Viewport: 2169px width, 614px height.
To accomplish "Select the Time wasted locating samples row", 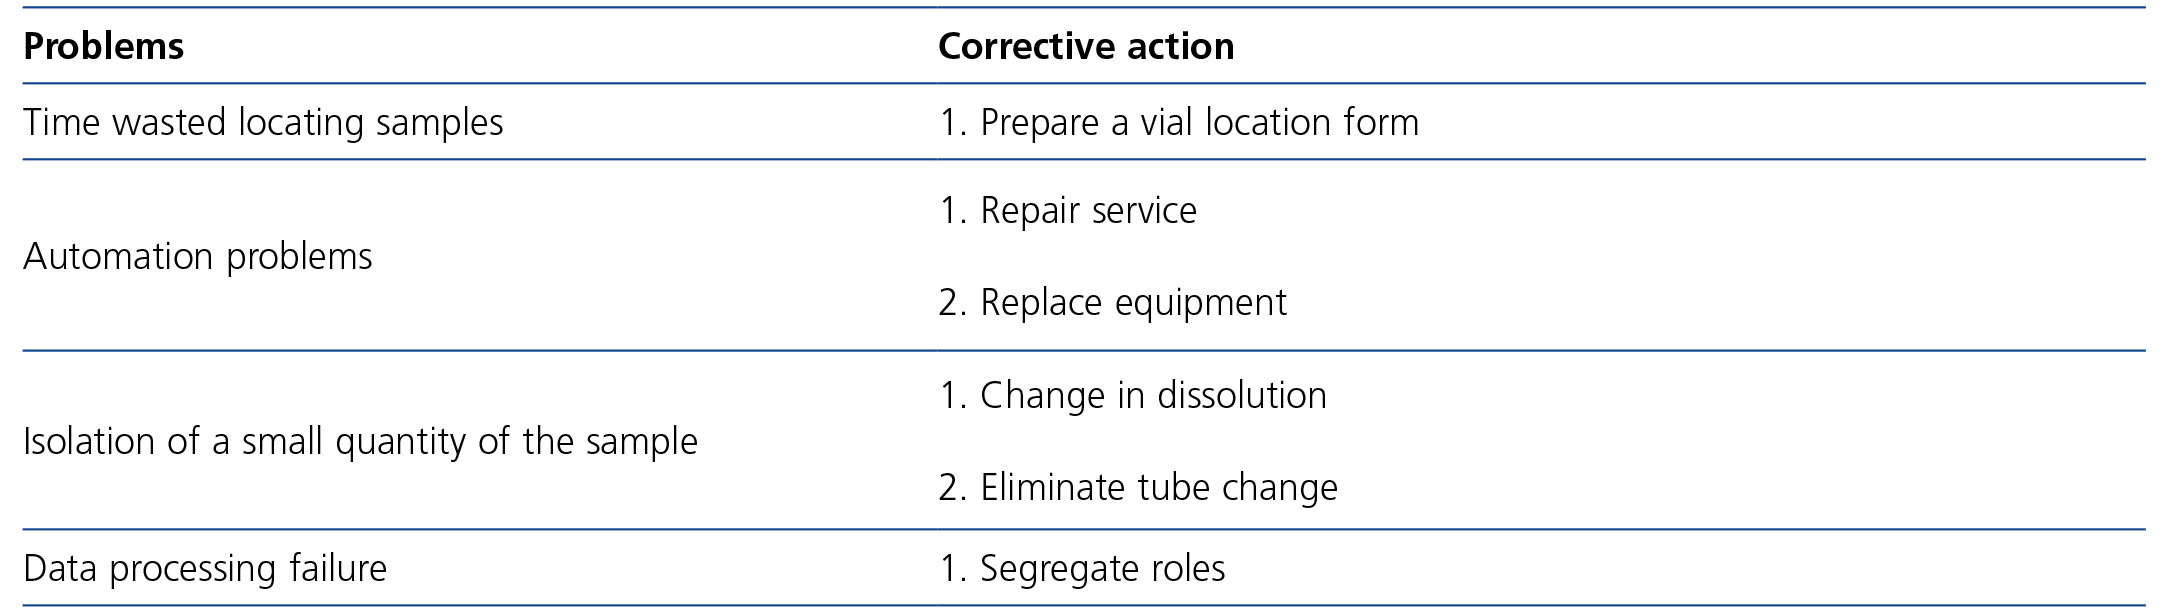I will tap(263, 123).
